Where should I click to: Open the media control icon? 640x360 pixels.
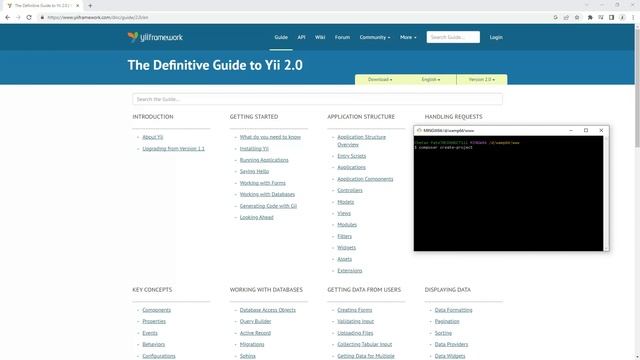tap(601, 18)
